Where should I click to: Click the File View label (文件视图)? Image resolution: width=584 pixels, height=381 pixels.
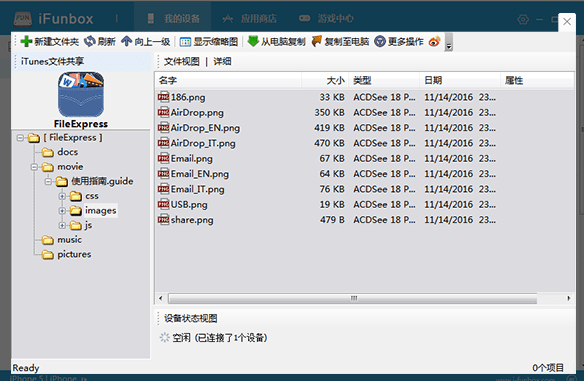[182, 61]
